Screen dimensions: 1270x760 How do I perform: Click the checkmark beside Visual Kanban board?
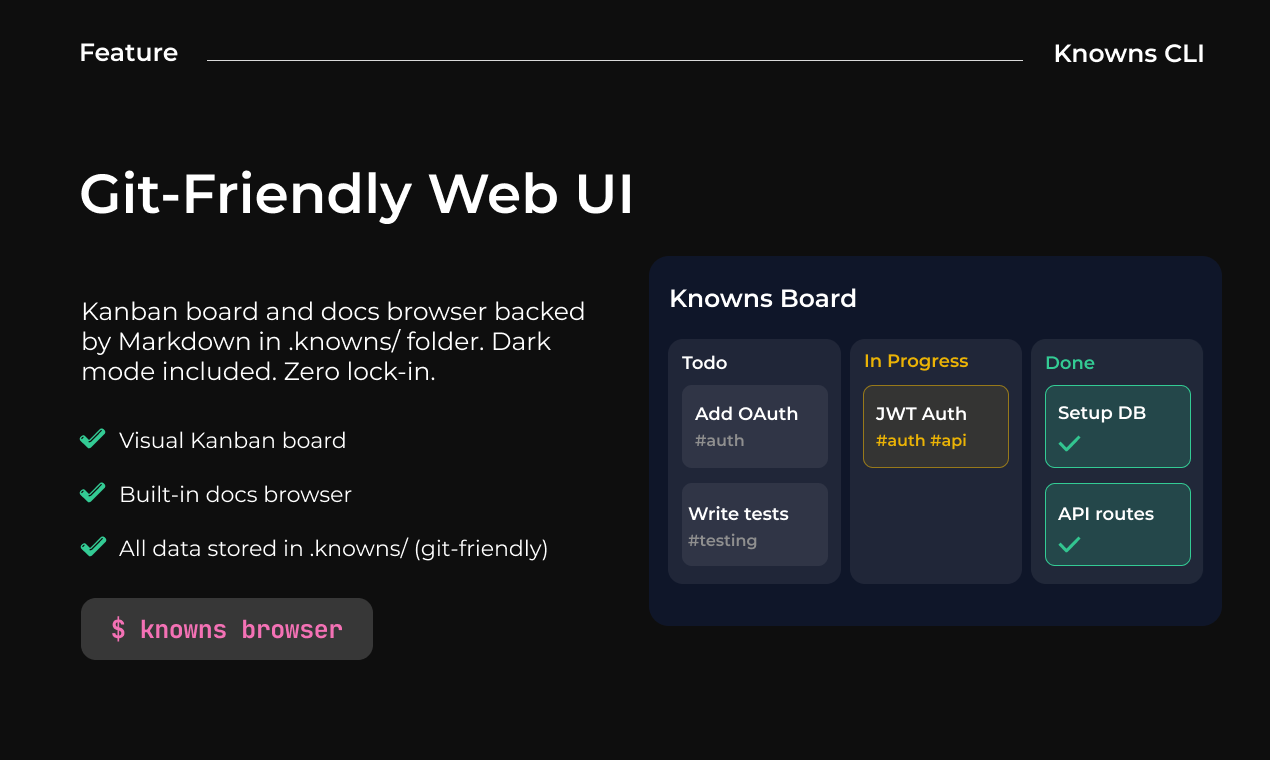(x=93, y=439)
